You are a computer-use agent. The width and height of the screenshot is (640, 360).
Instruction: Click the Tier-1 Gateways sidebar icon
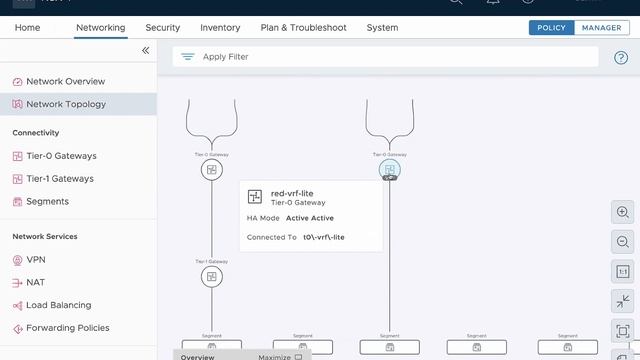(17, 179)
